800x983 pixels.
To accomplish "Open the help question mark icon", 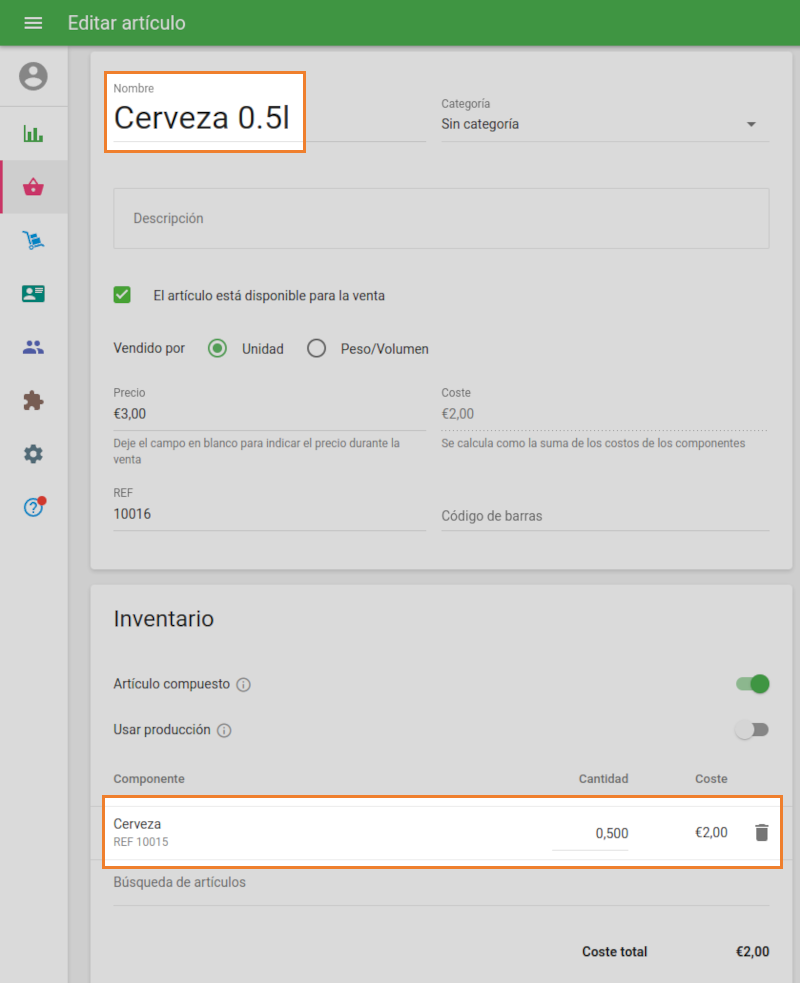I will (x=33, y=507).
